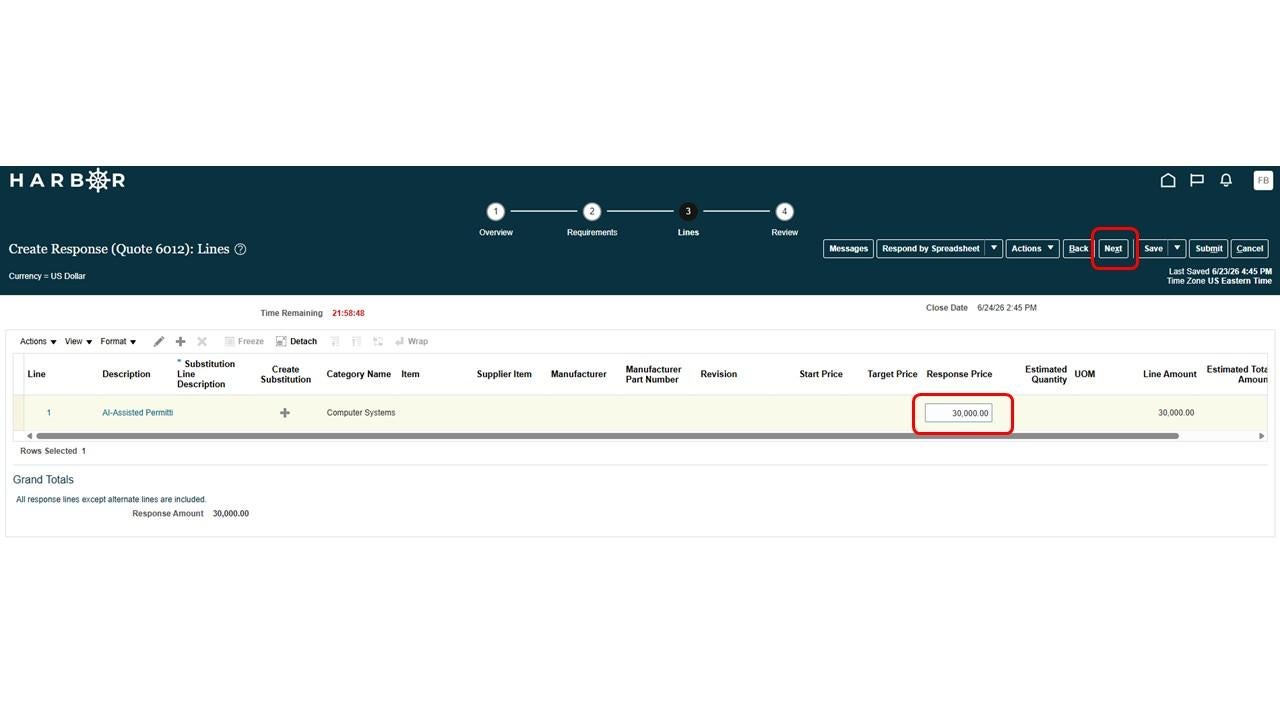Click Computer Systems category cell

(361, 413)
